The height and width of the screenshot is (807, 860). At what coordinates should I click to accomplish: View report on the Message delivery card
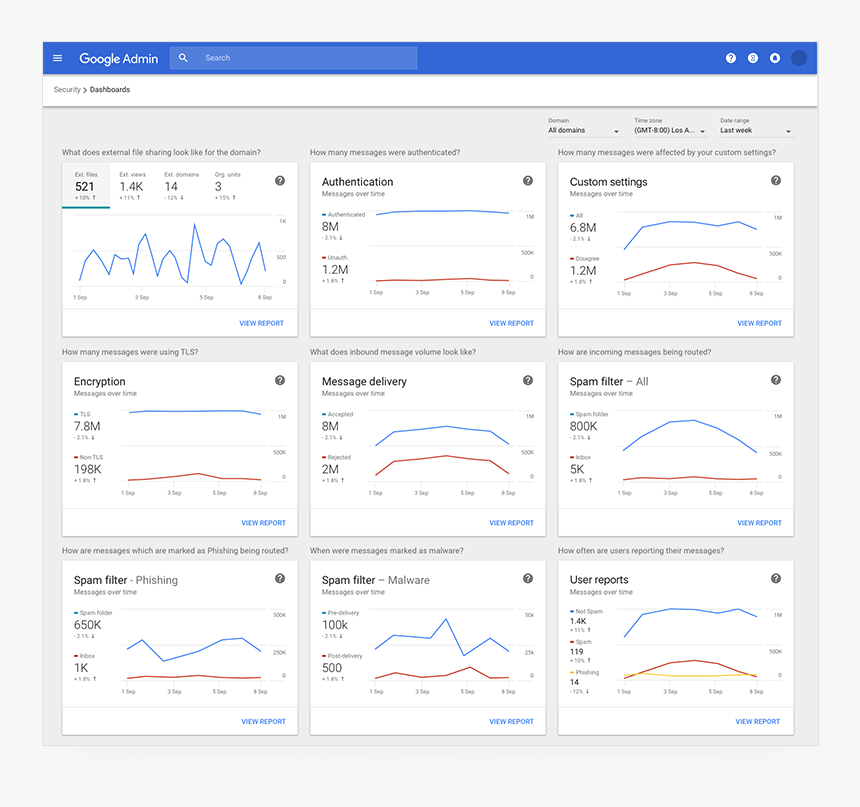click(x=511, y=523)
